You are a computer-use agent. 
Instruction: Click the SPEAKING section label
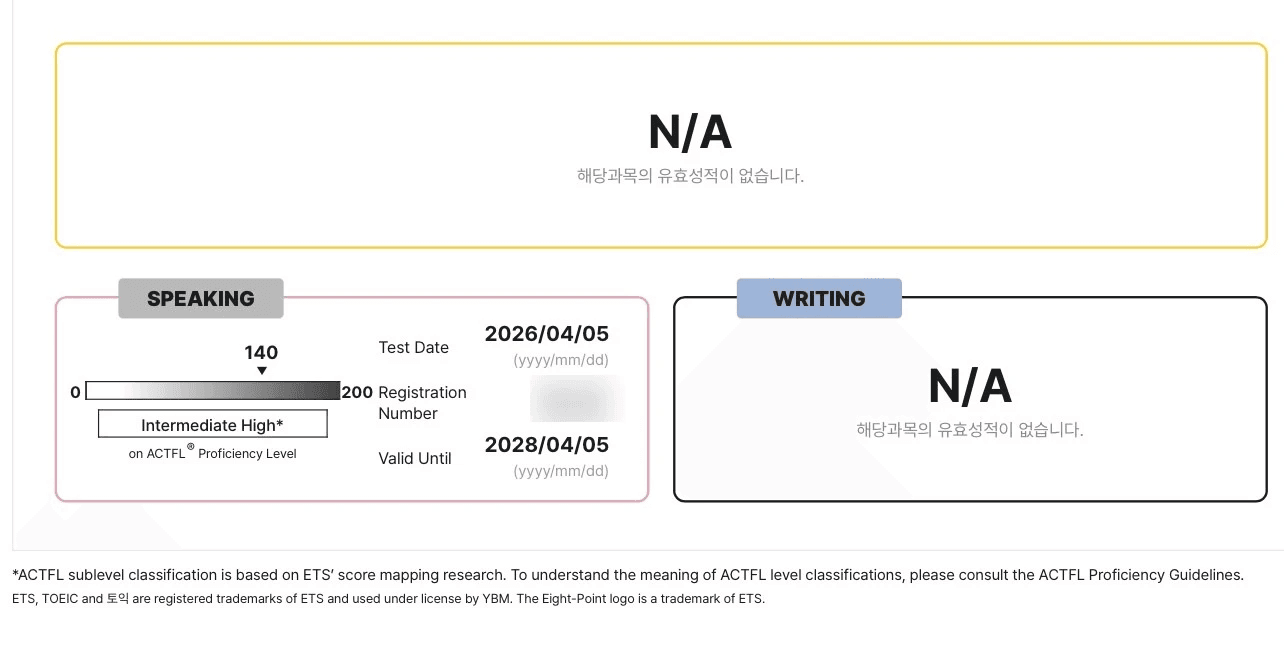pyautogui.click(x=200, y=298)
